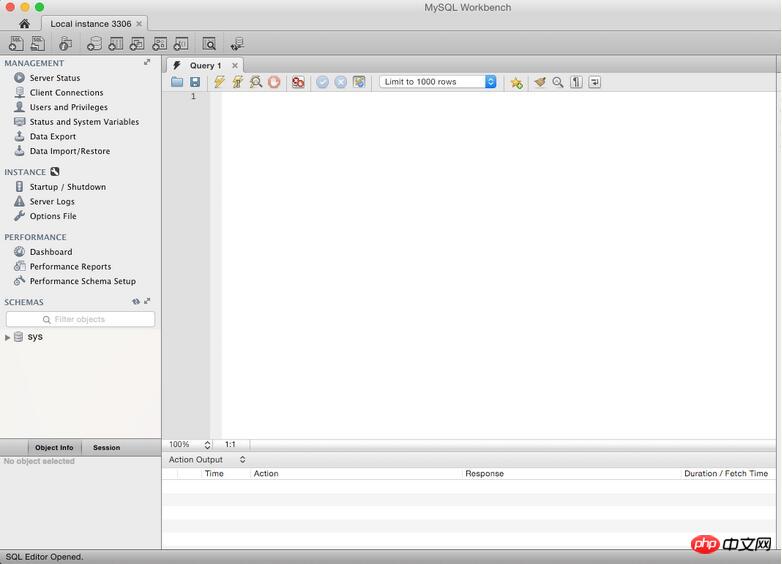Click the Response column header
Image resolution: width=782 pixels, height=564 pixels.
coord(484,473)
